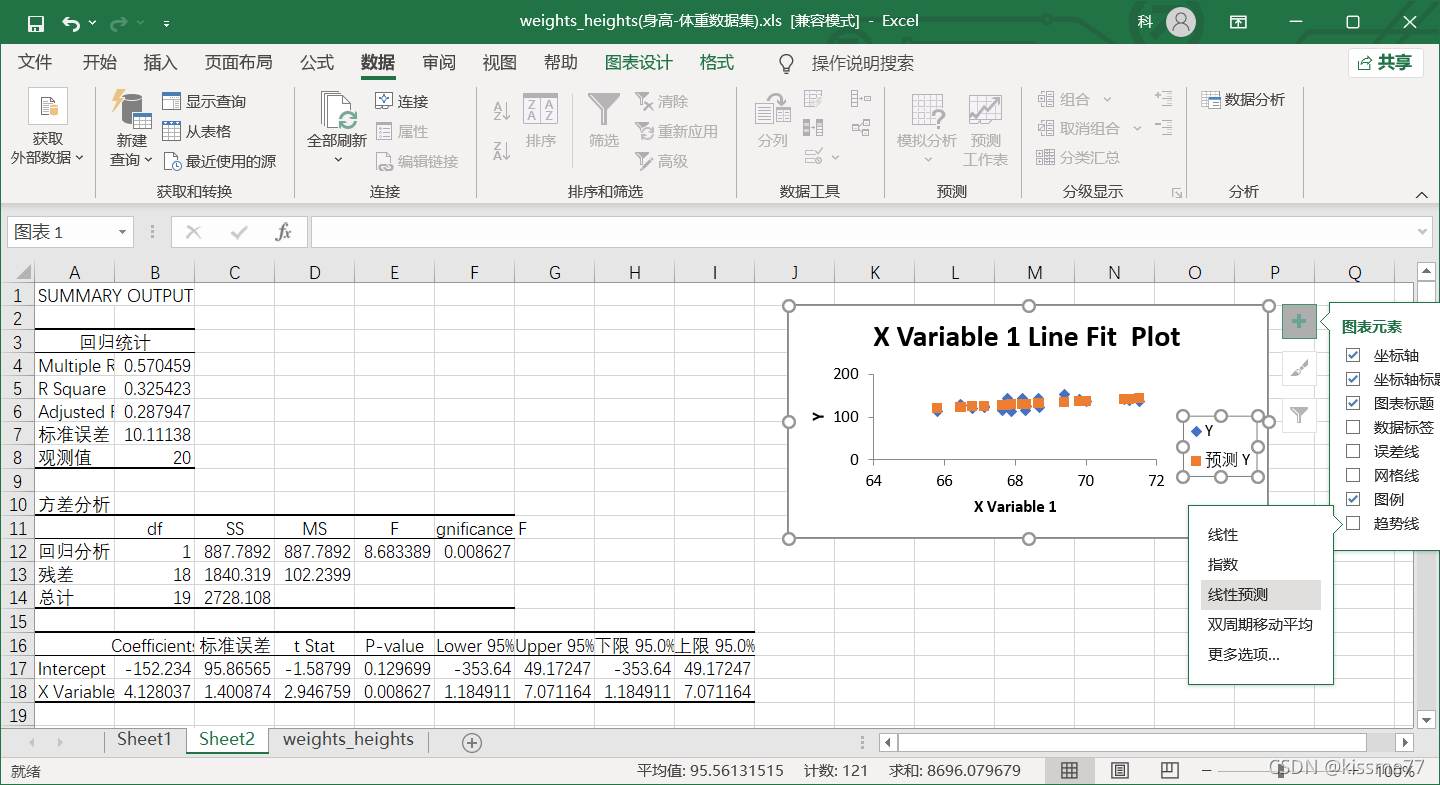Click Subtotal (分类汇总) icon
This screenshot has height=785, width=1440.
point(1046,157)
